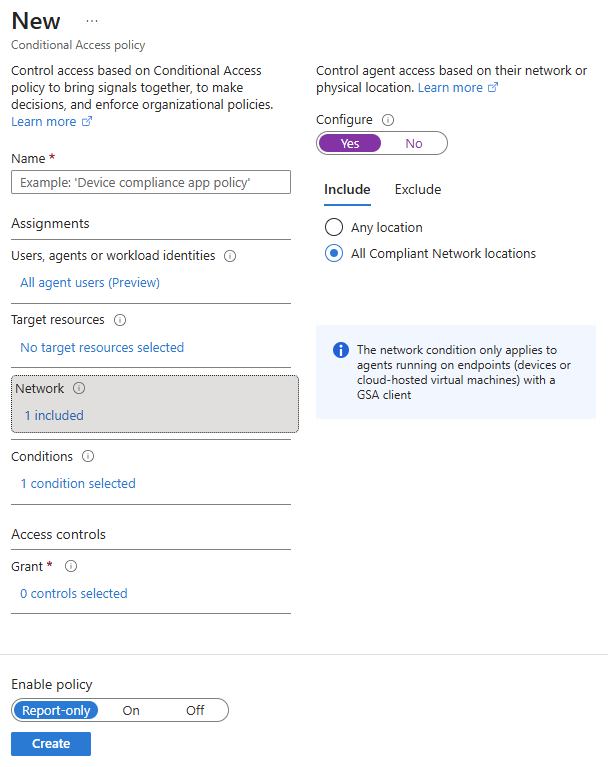Screen dimensions: 608x767
Task: Click external link icon after left Learn more
Action: (x=87, y=121)
